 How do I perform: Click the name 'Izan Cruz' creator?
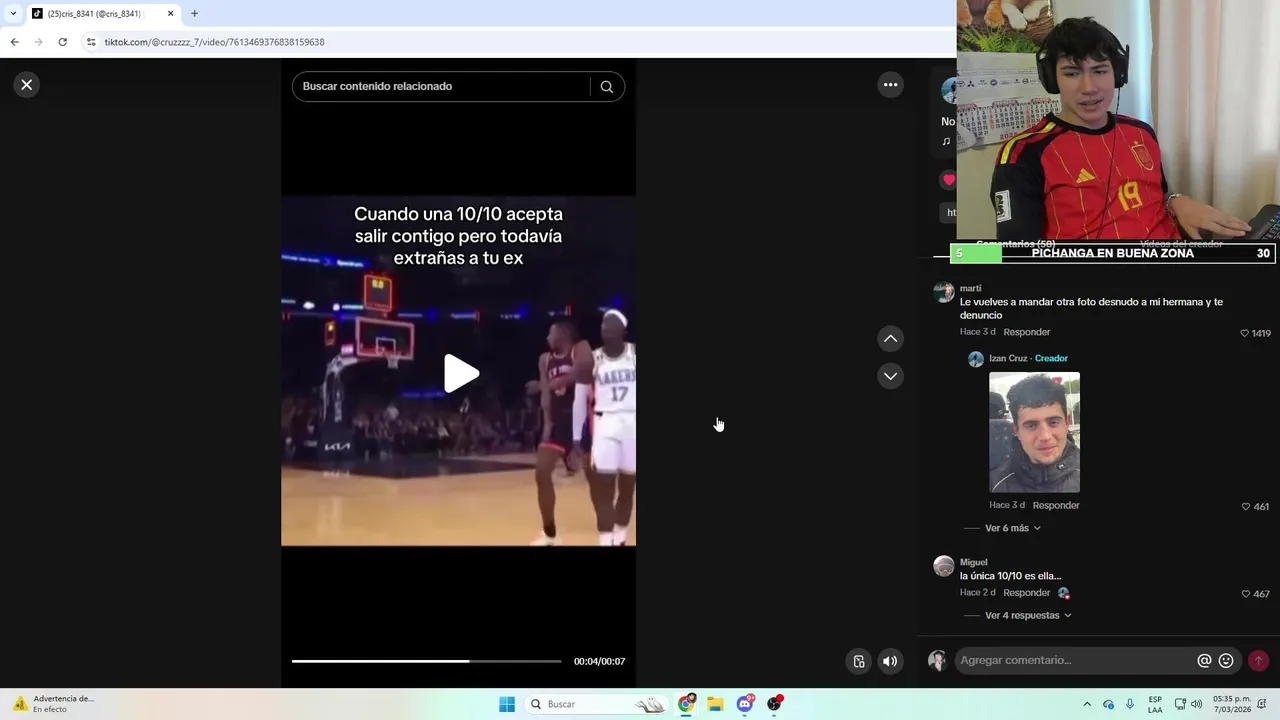click(1008, 358)
